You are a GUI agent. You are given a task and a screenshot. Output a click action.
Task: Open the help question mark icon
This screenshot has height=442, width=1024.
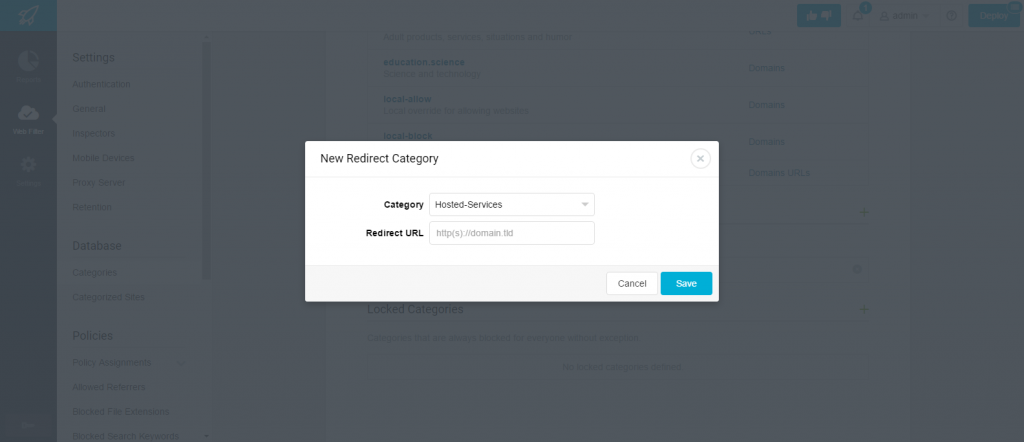[x=952, y=16]
